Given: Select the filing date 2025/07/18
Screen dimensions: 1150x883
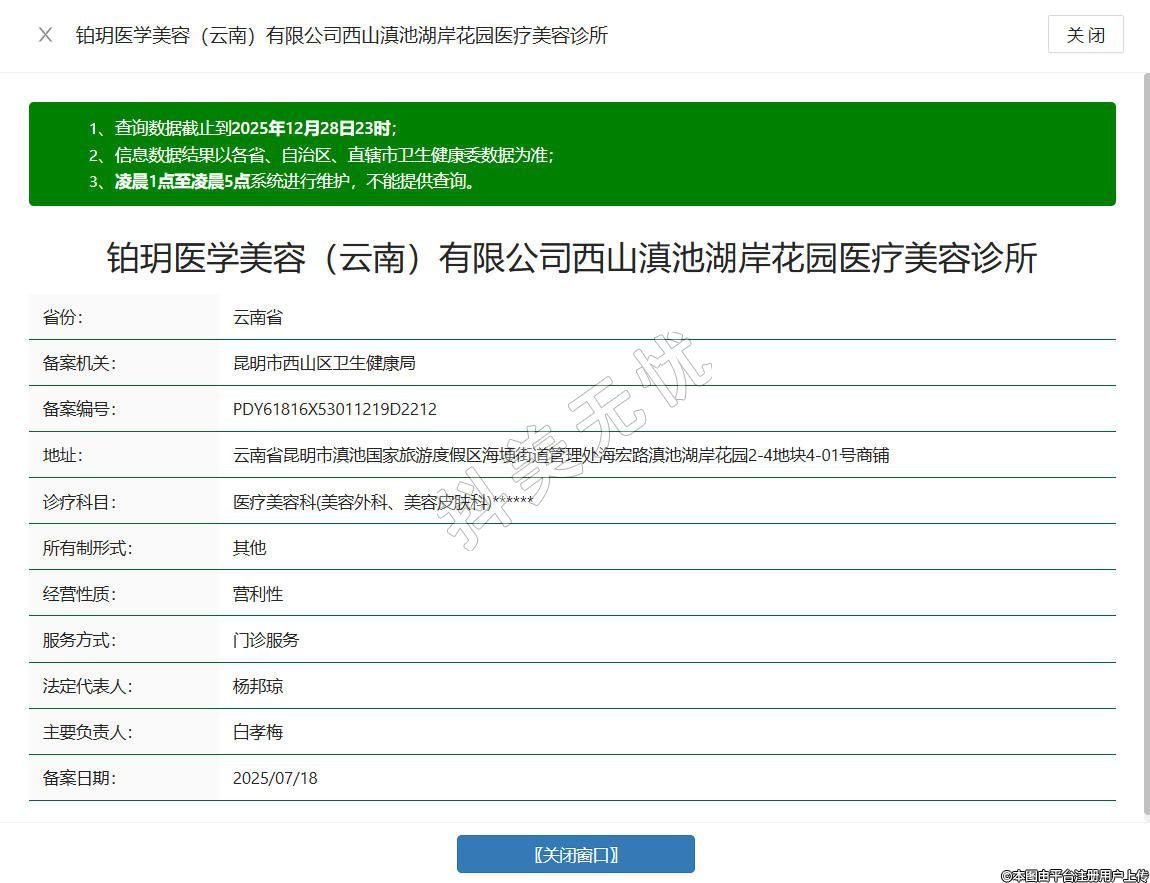Looking at the screenshot, I should (x=275, y=778).
